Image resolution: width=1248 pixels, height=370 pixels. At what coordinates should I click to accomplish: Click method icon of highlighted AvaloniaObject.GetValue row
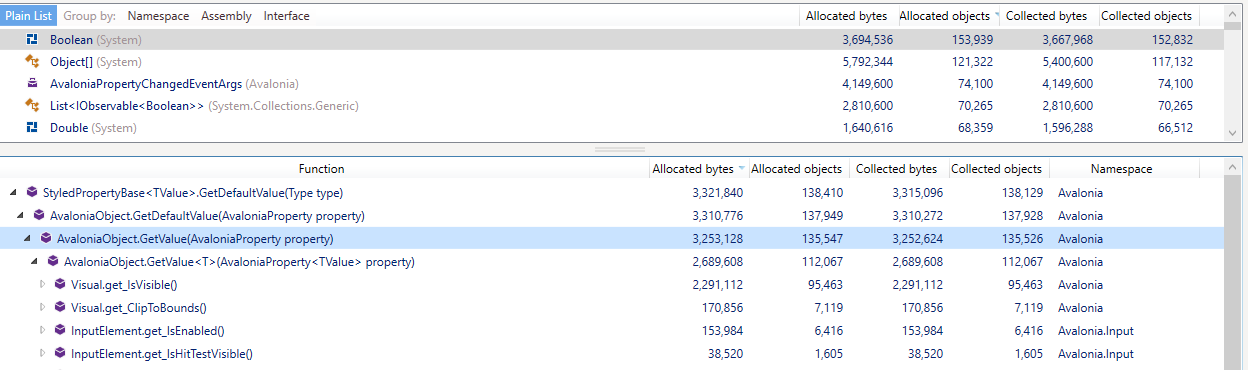(46, 238)
